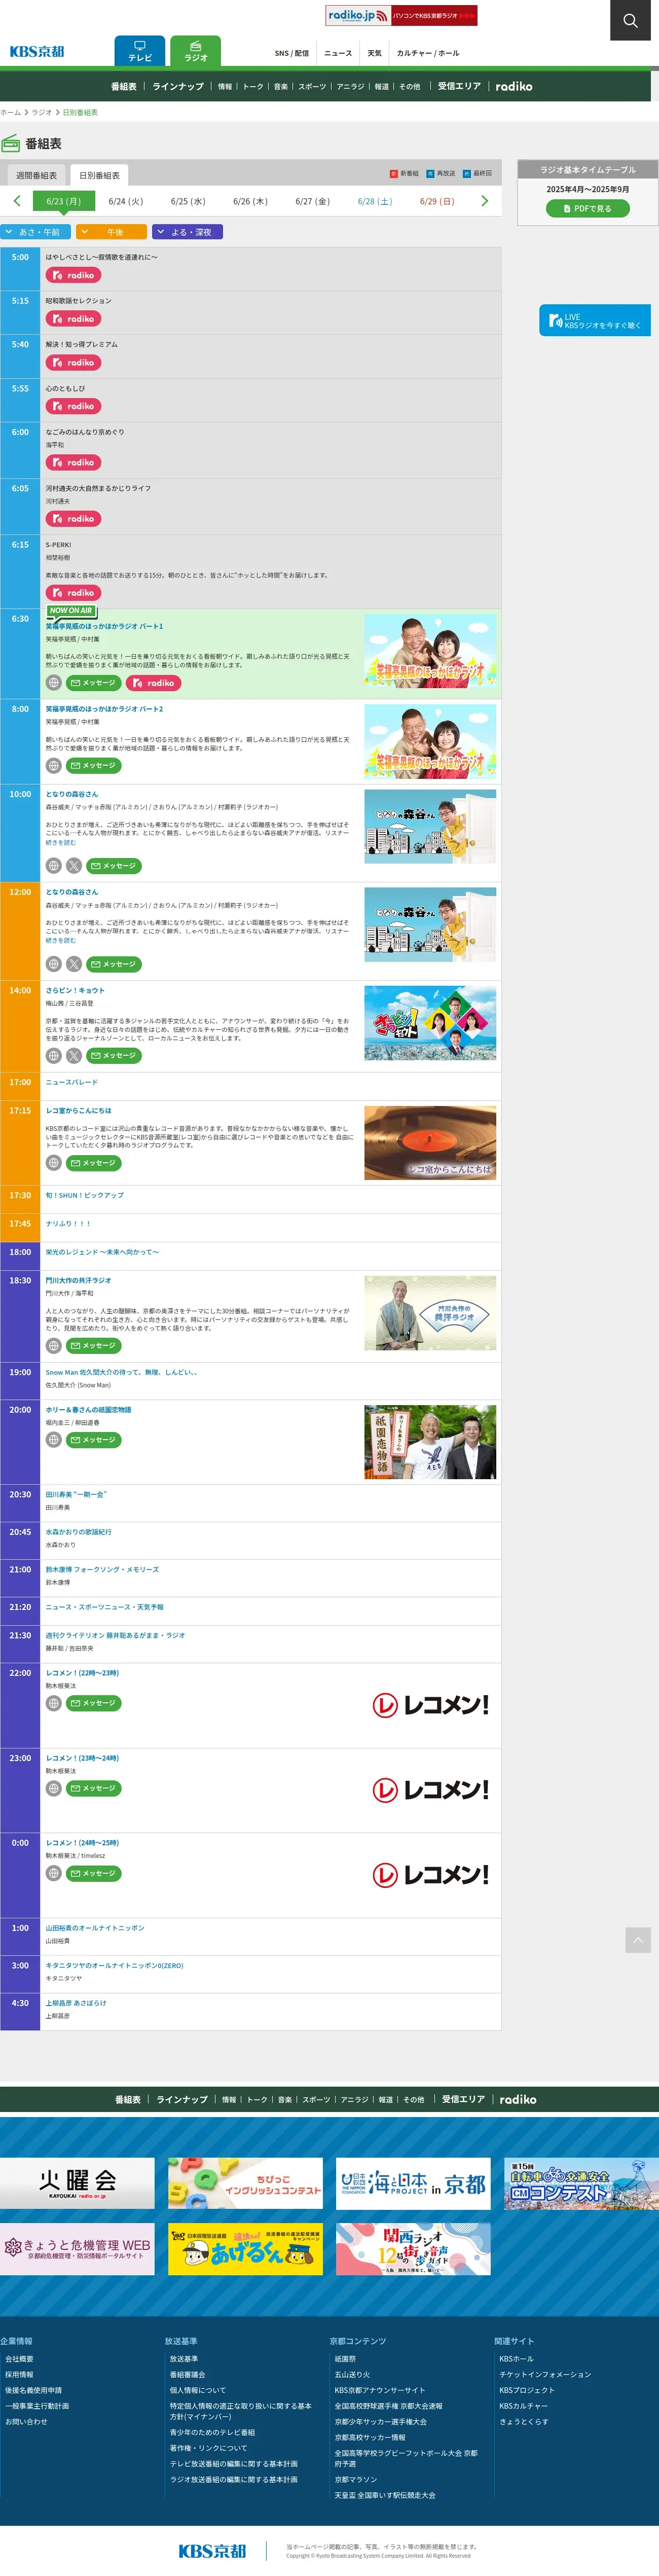Open globe icon for 14:00 さらピン！キョウト

tap(54, 1055)
